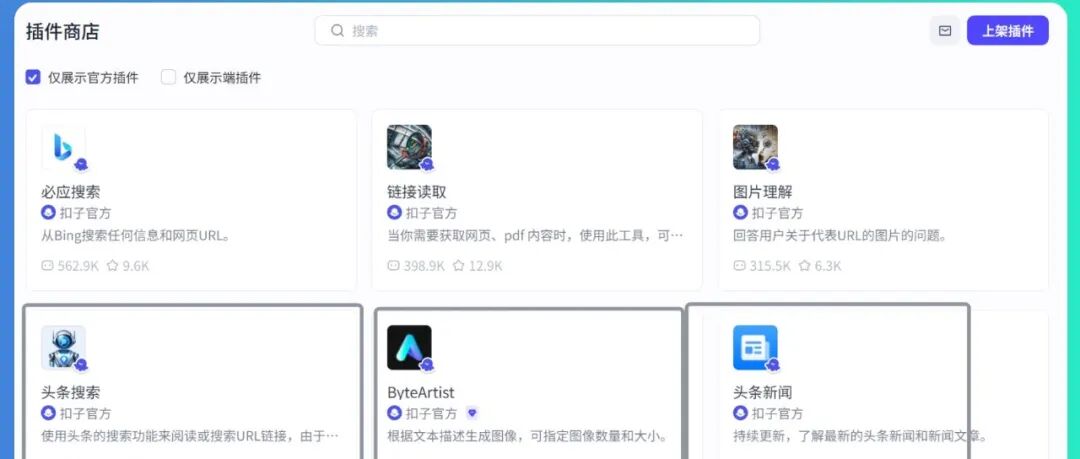Click the official badge on 图片理解 thumbnail
The height and width of the screenshot is (459, 1080).
(773, 164)
